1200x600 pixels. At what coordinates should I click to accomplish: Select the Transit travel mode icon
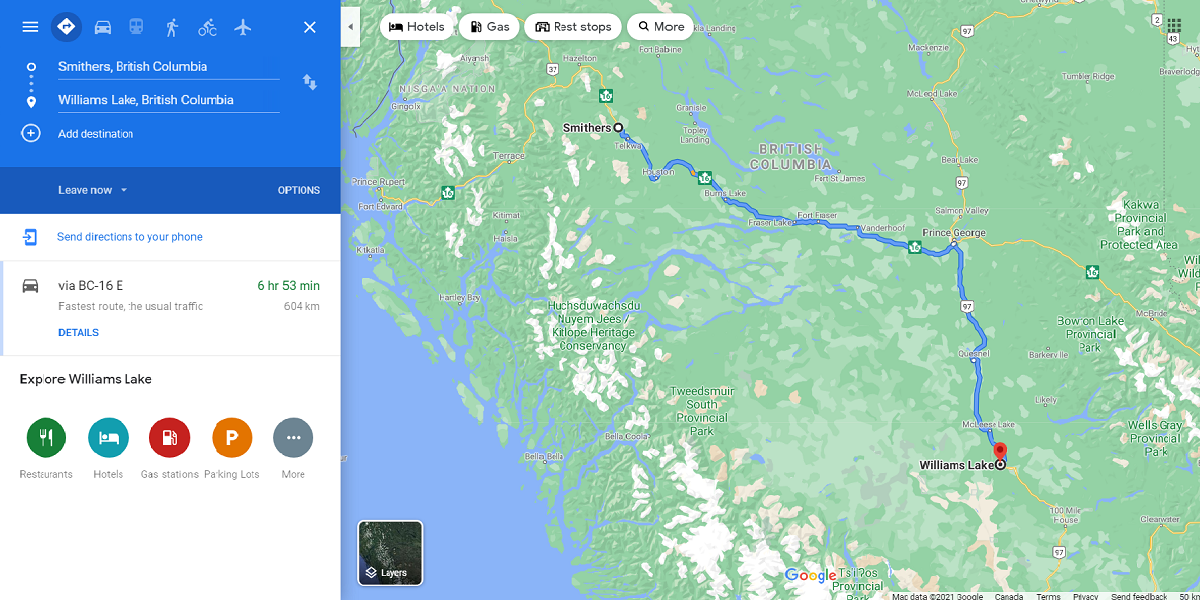tap(136, 27)
